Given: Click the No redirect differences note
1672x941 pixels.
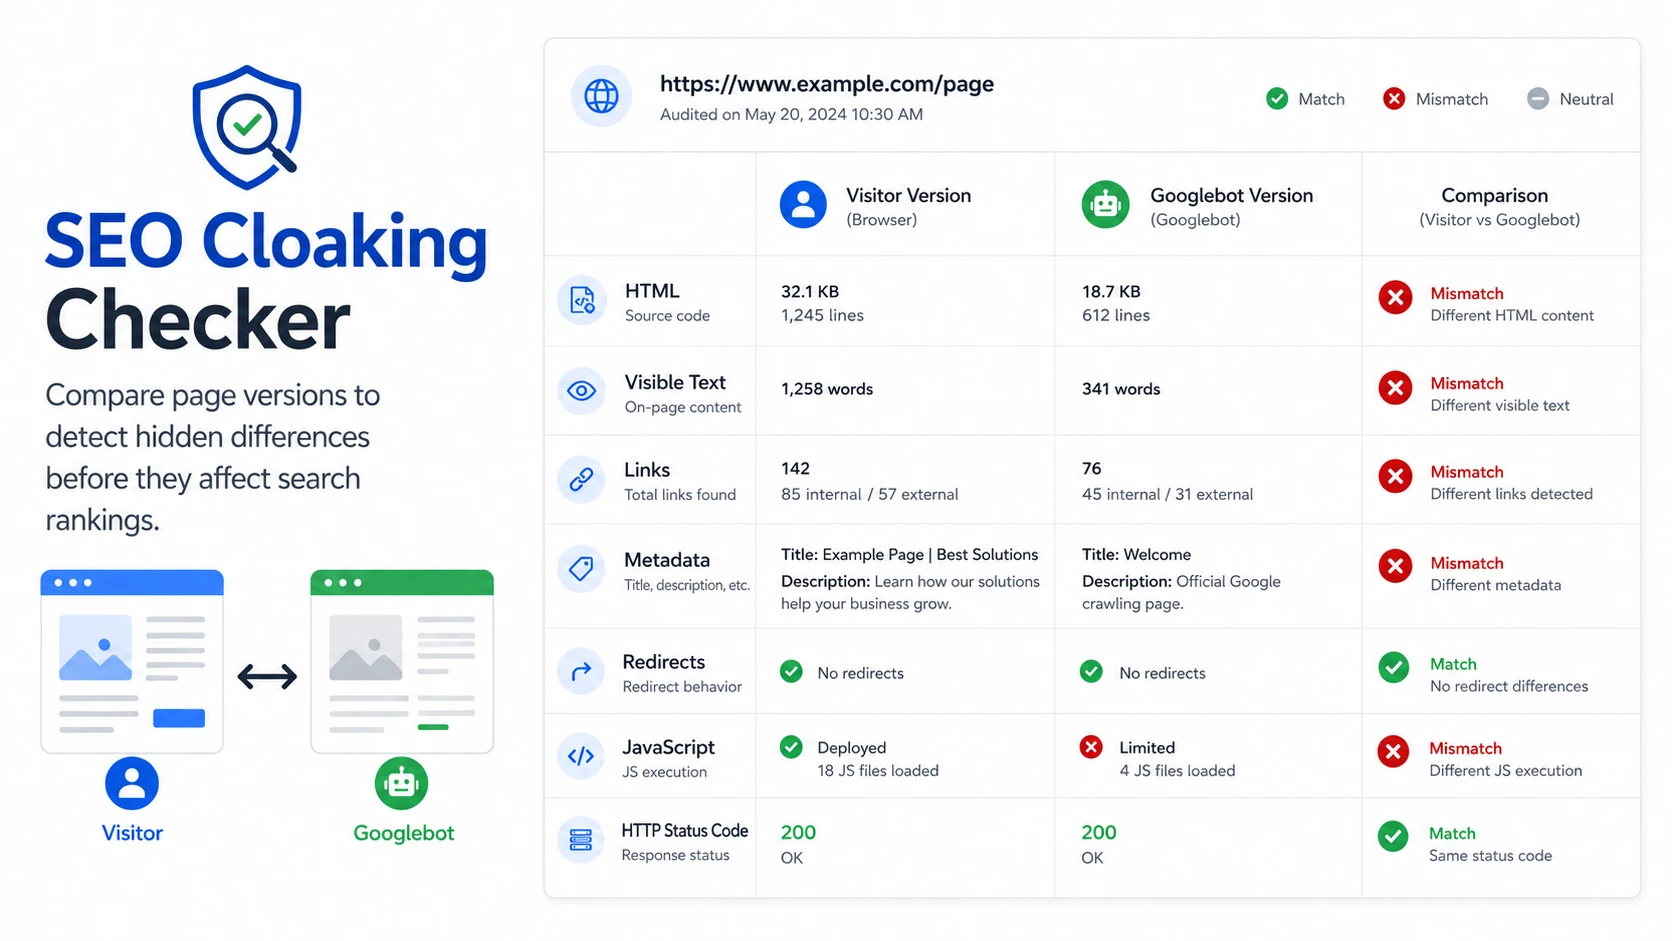Looking at the screenshot, I should click(x=1509, y=686).
